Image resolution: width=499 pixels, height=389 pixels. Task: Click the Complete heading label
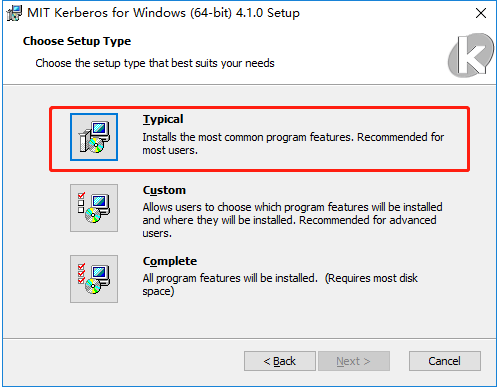click(x=170, y=261)
